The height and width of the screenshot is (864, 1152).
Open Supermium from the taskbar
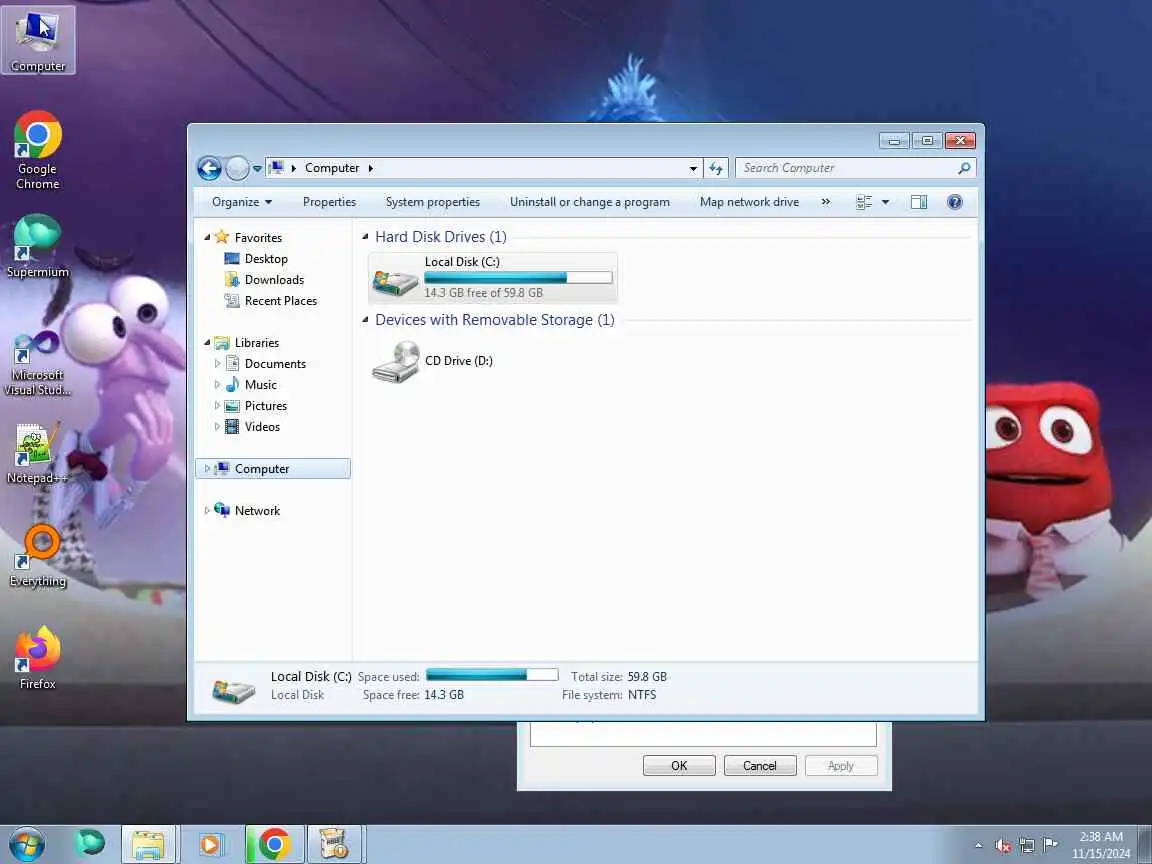tap(90, 844)
